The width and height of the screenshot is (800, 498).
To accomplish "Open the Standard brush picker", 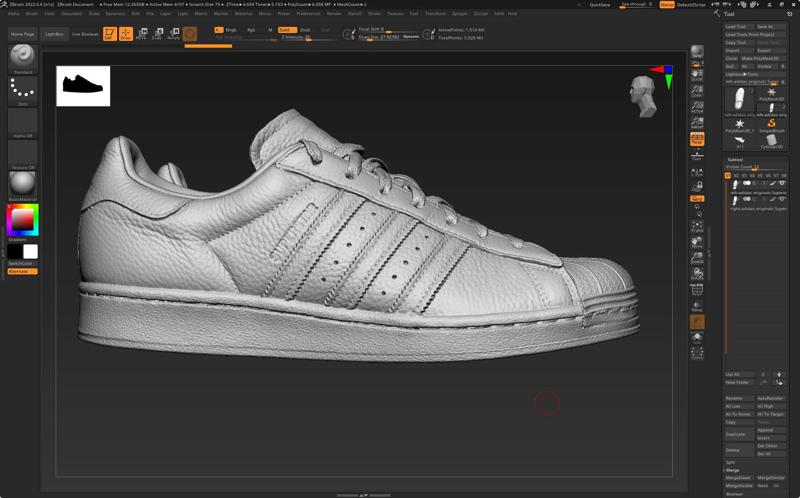I will [x=22, y=59].
